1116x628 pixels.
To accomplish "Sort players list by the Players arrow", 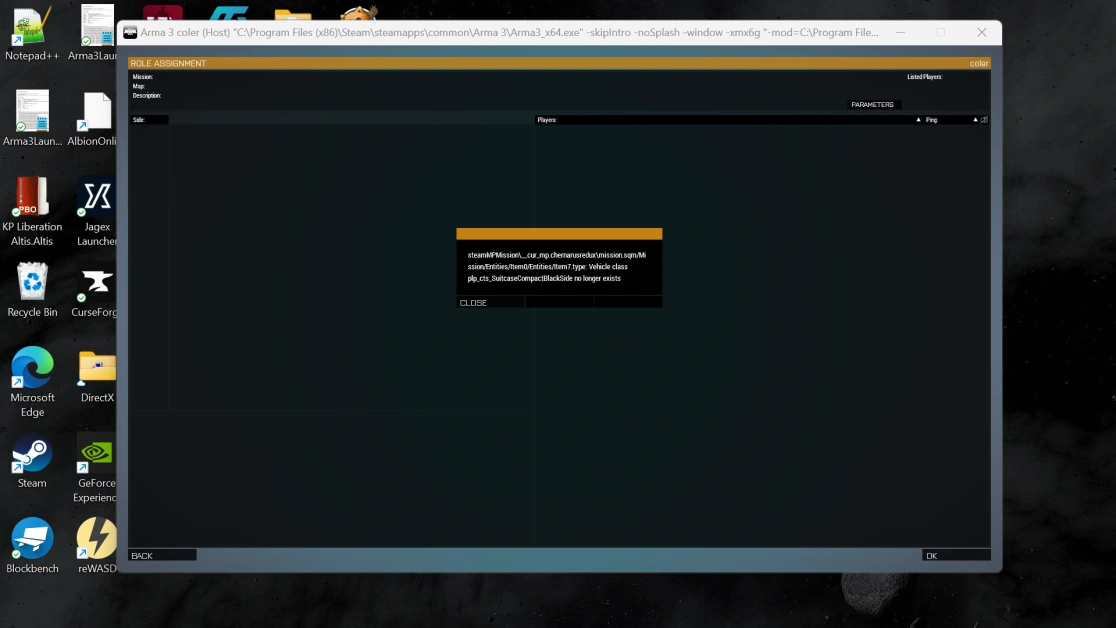I will 918,120.
